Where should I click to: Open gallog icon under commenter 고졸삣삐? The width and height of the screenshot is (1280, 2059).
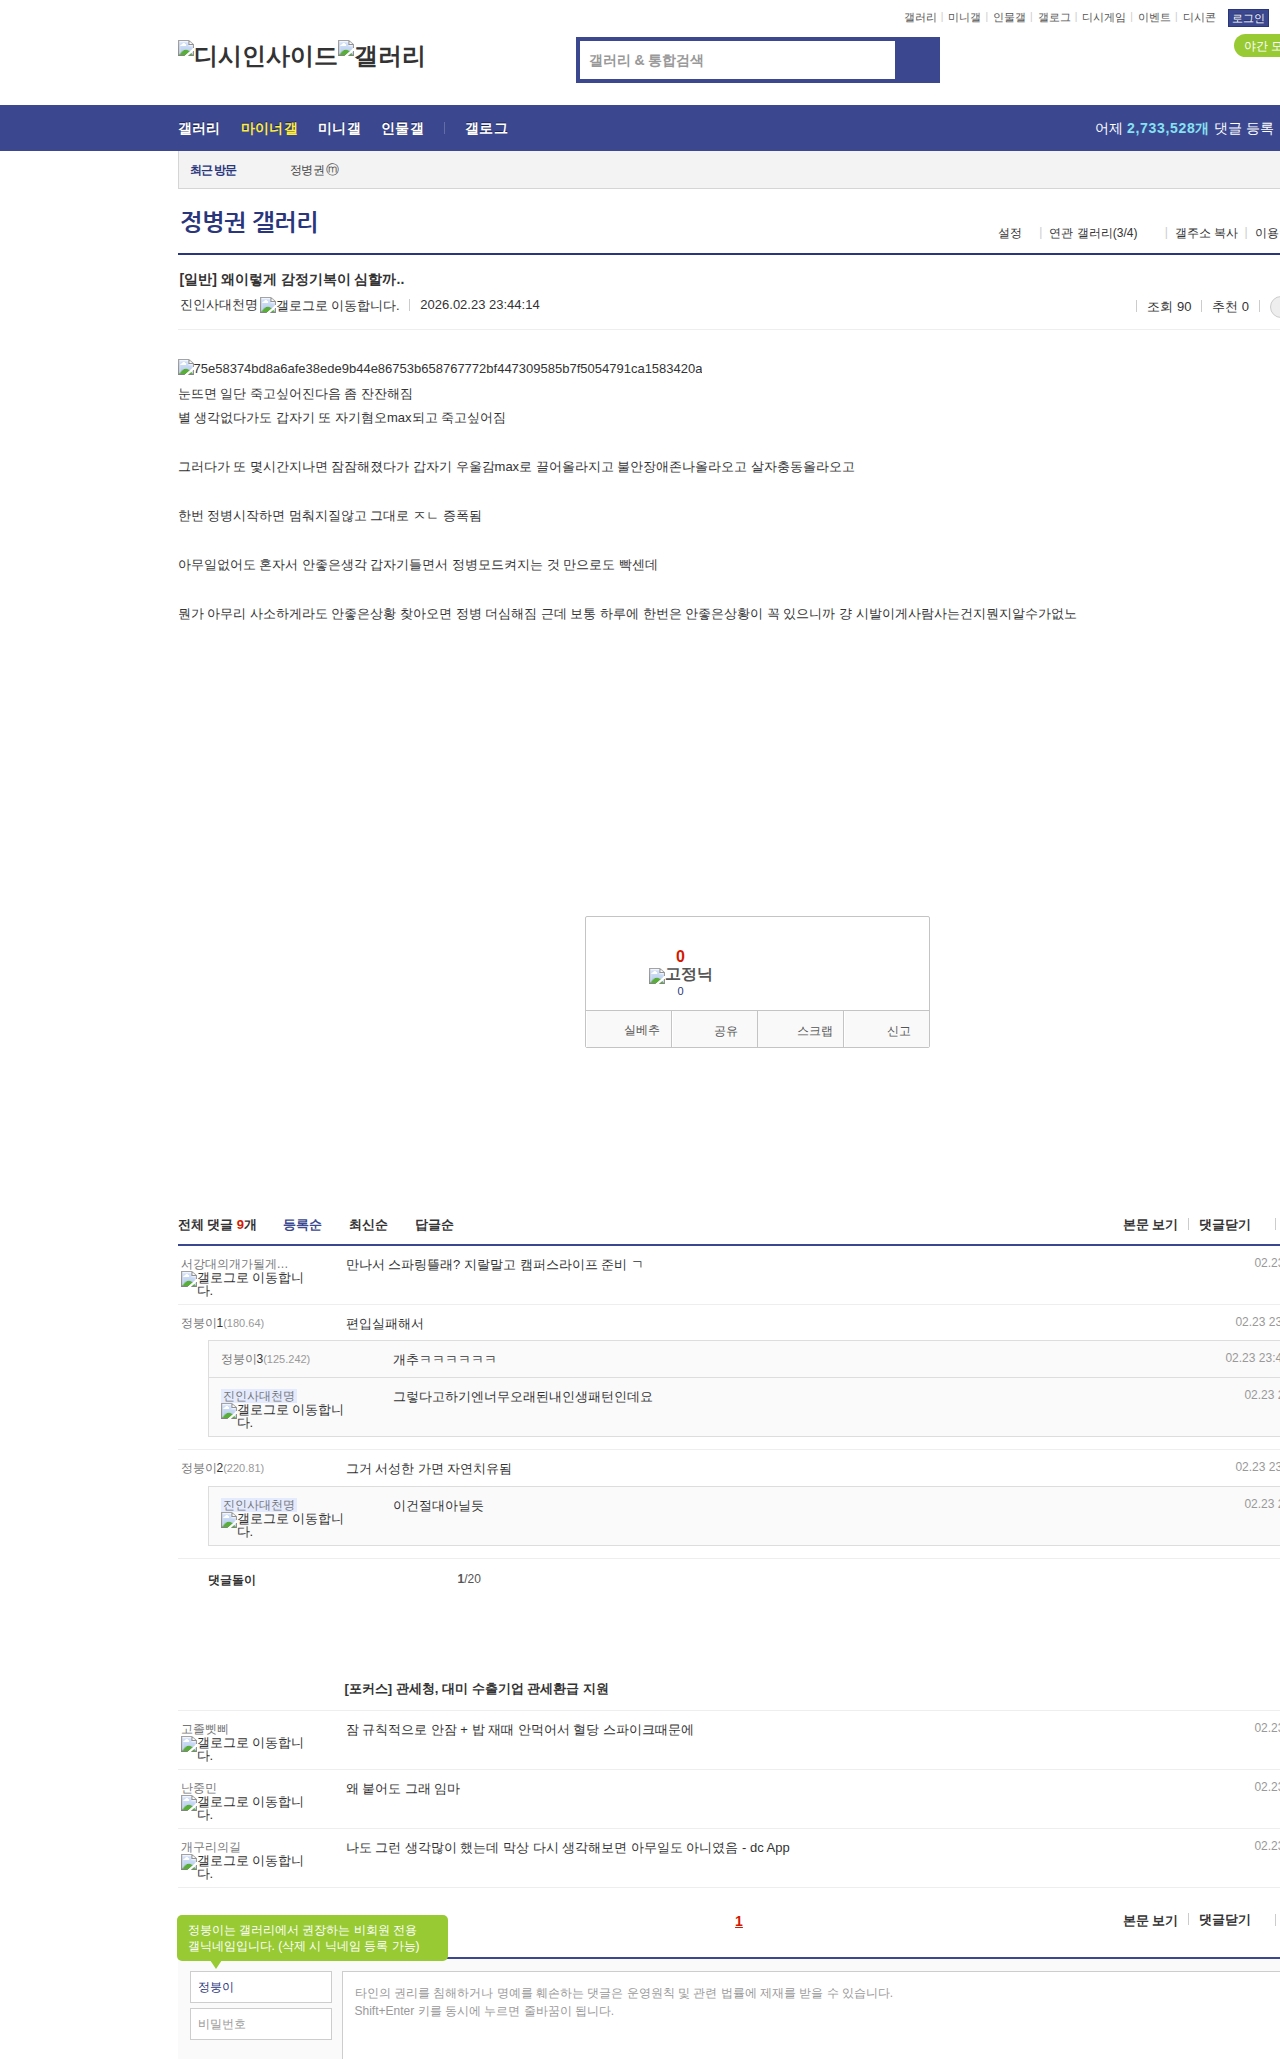242,1749
